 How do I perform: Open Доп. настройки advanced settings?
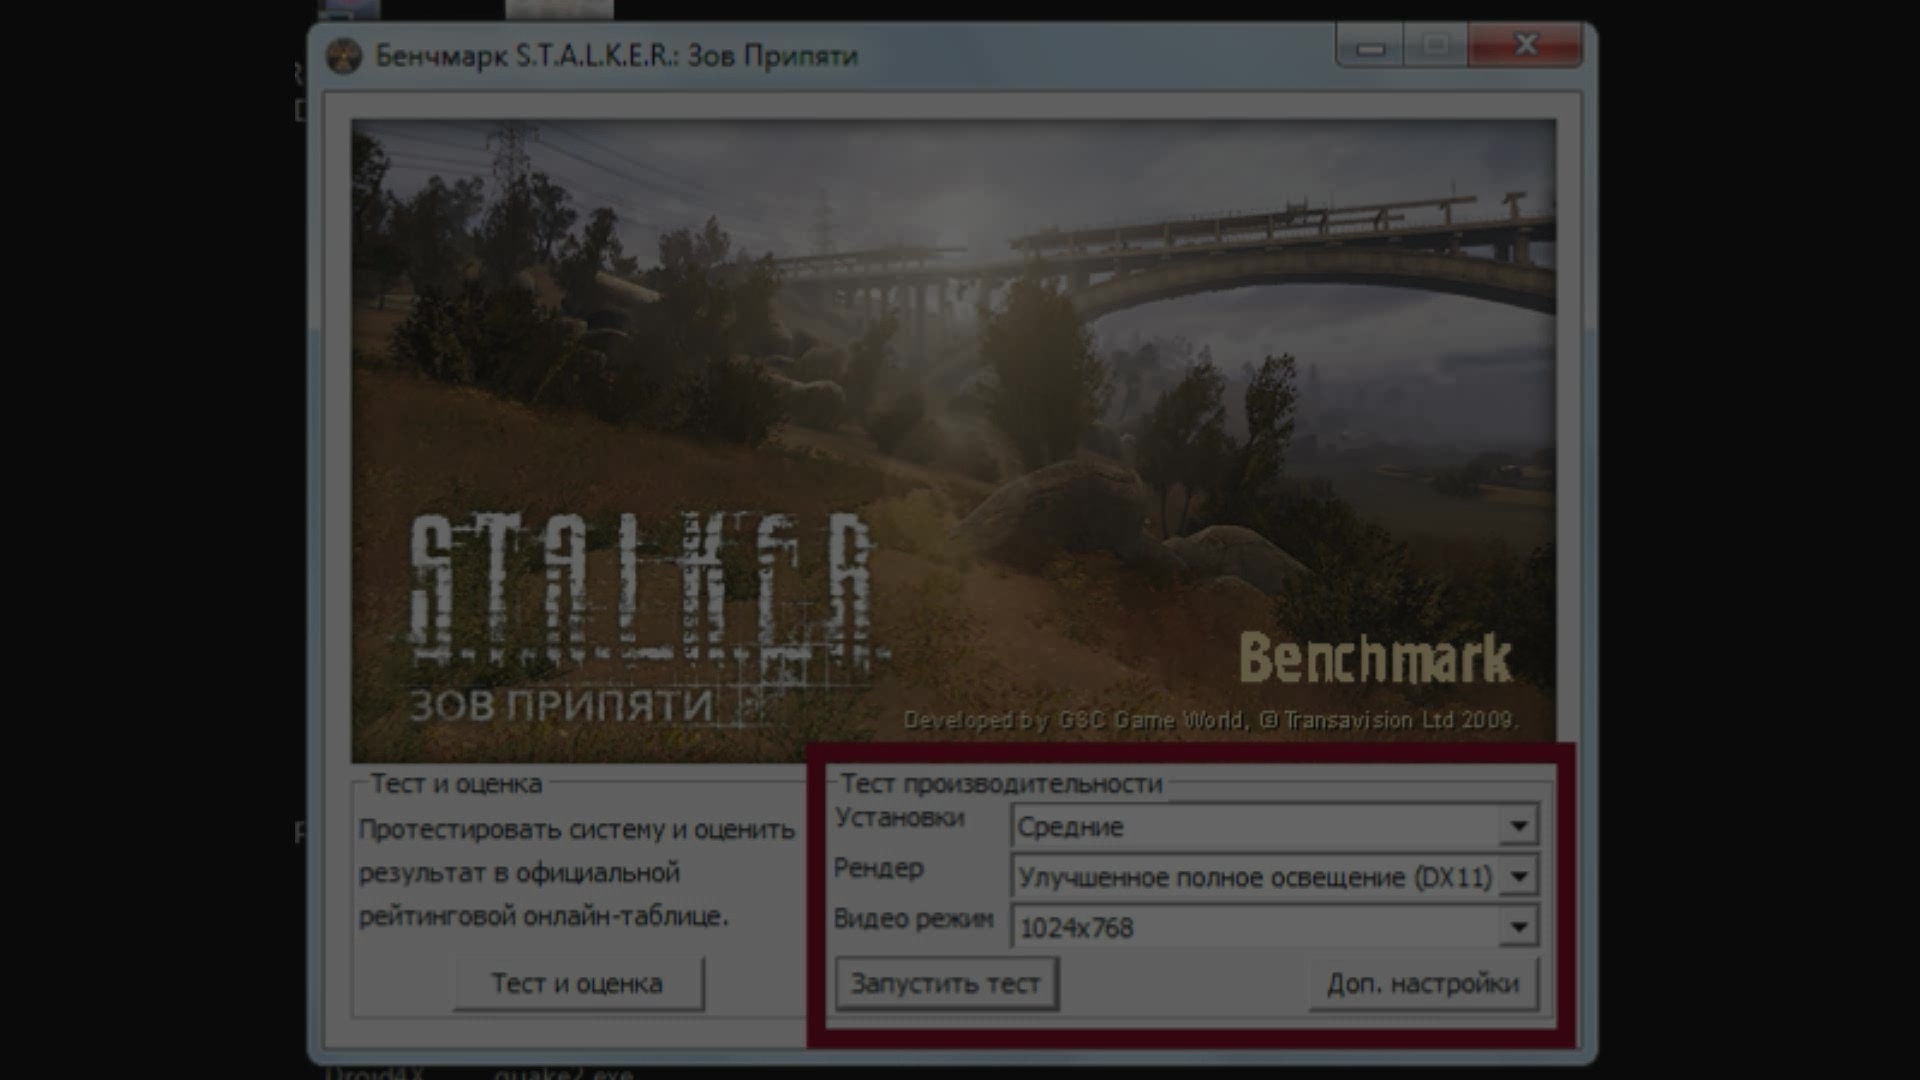pos(1423,984)
